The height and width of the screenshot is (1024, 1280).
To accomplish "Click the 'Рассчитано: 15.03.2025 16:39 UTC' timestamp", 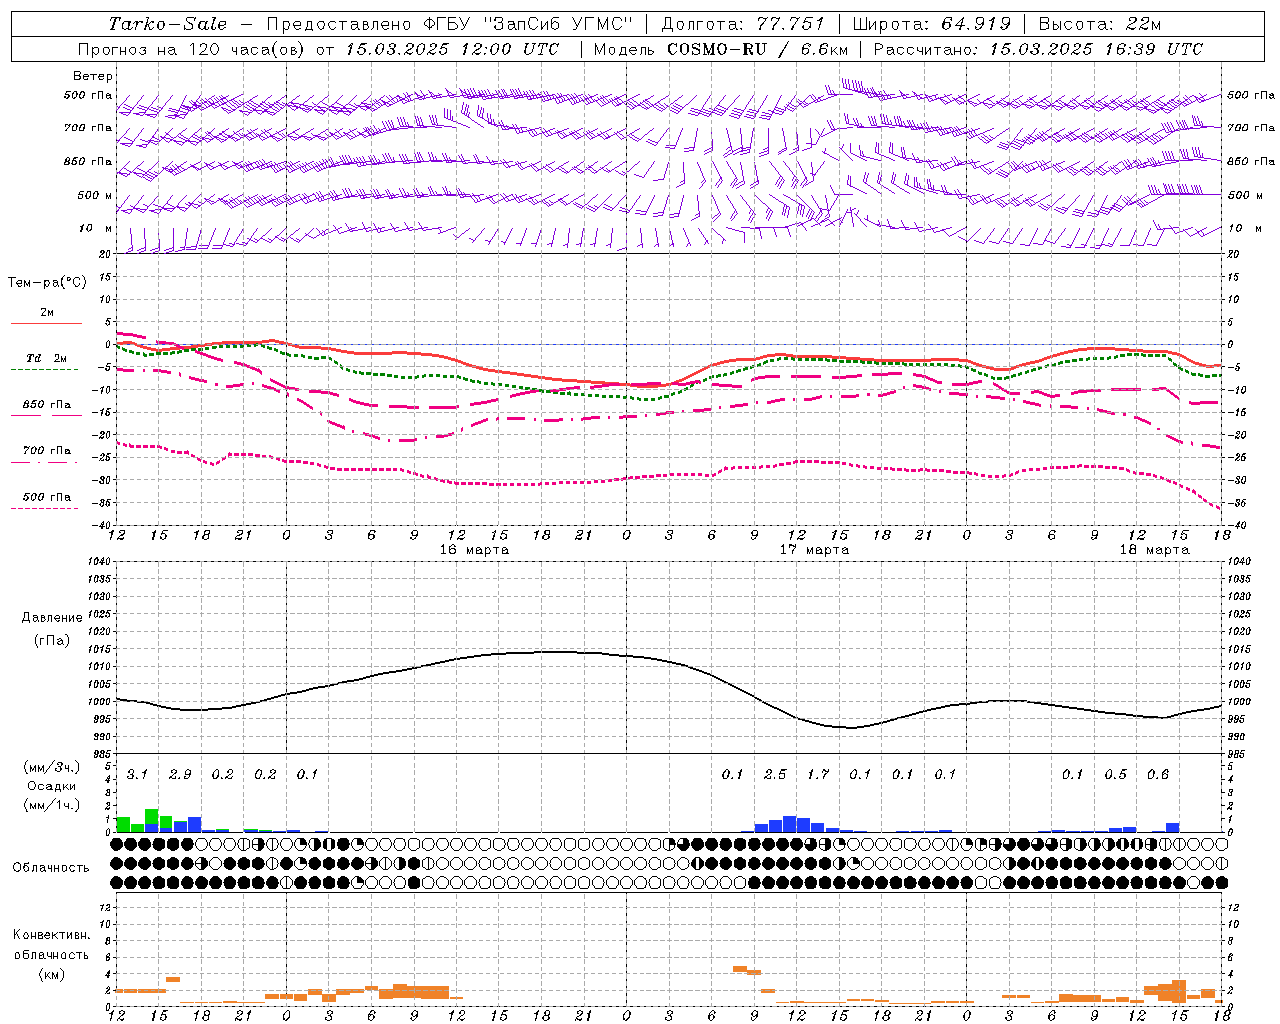I will [x=1038, y=49].
